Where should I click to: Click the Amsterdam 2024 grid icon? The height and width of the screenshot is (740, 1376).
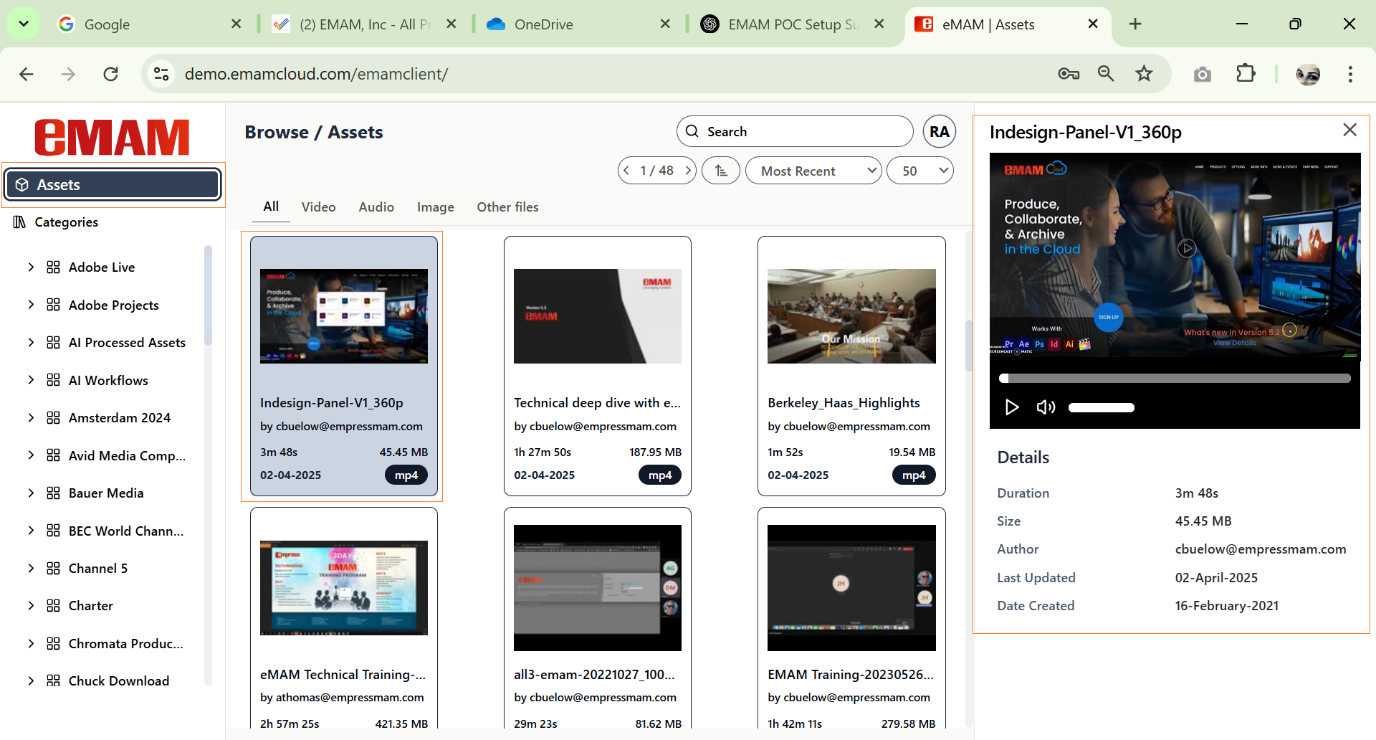click(54, 418)
